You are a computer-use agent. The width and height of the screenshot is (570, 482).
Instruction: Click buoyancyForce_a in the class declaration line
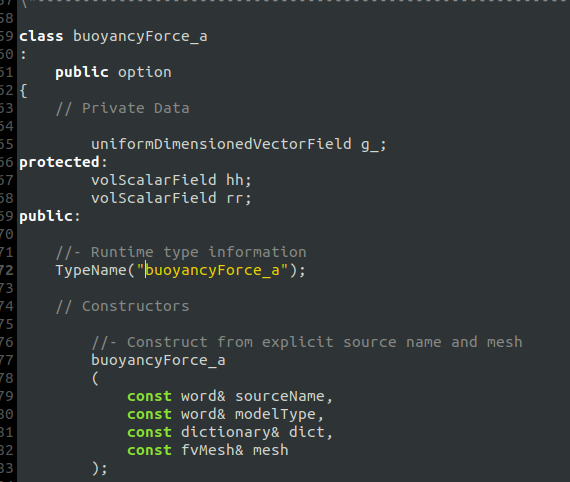pyautogui.click(x=140, y=37)
